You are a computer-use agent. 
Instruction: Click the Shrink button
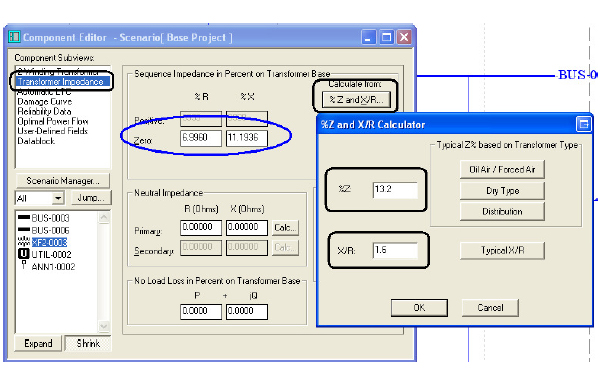(88, 343)
